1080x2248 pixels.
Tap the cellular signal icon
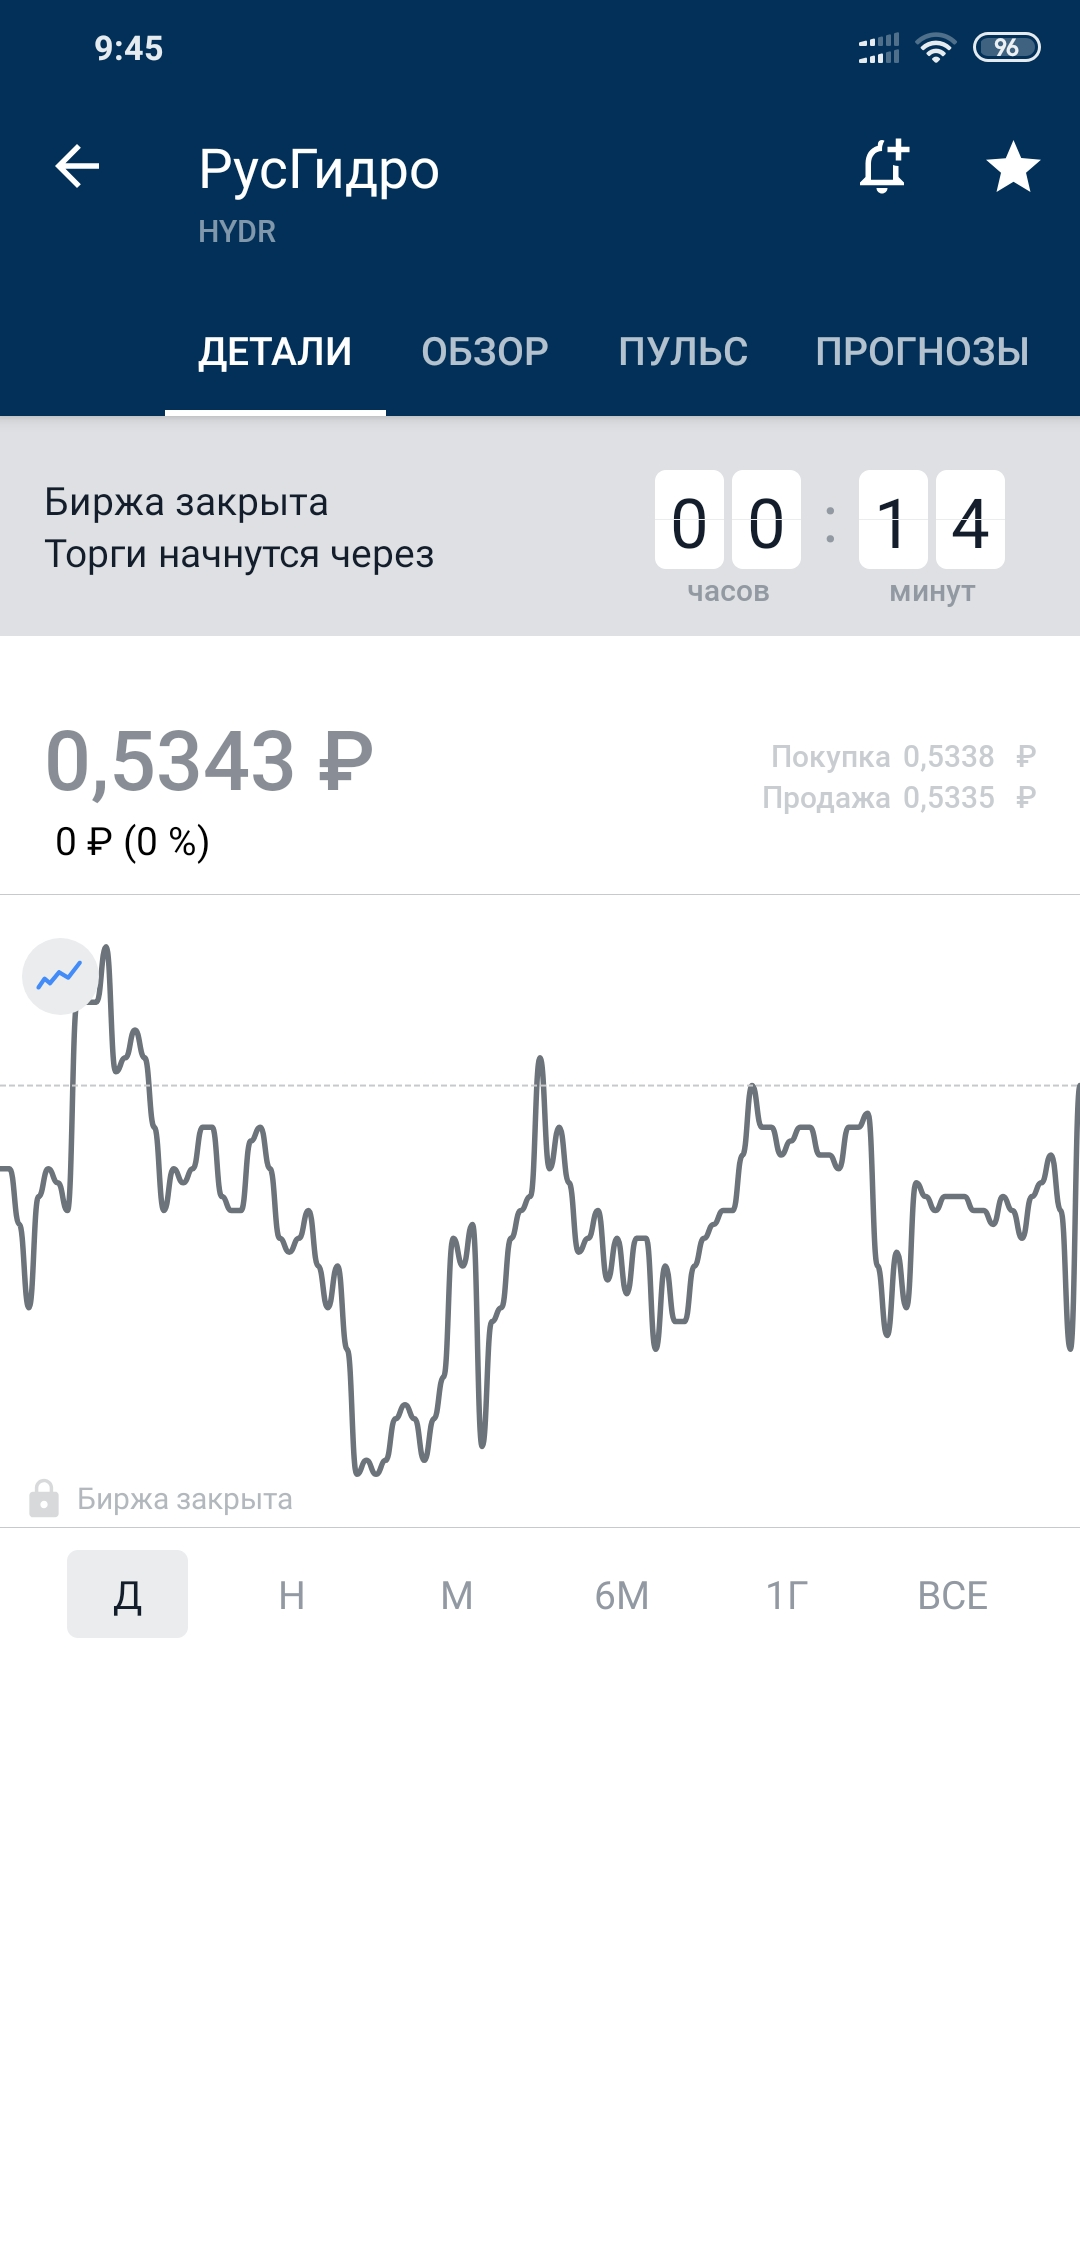[879, 48]
